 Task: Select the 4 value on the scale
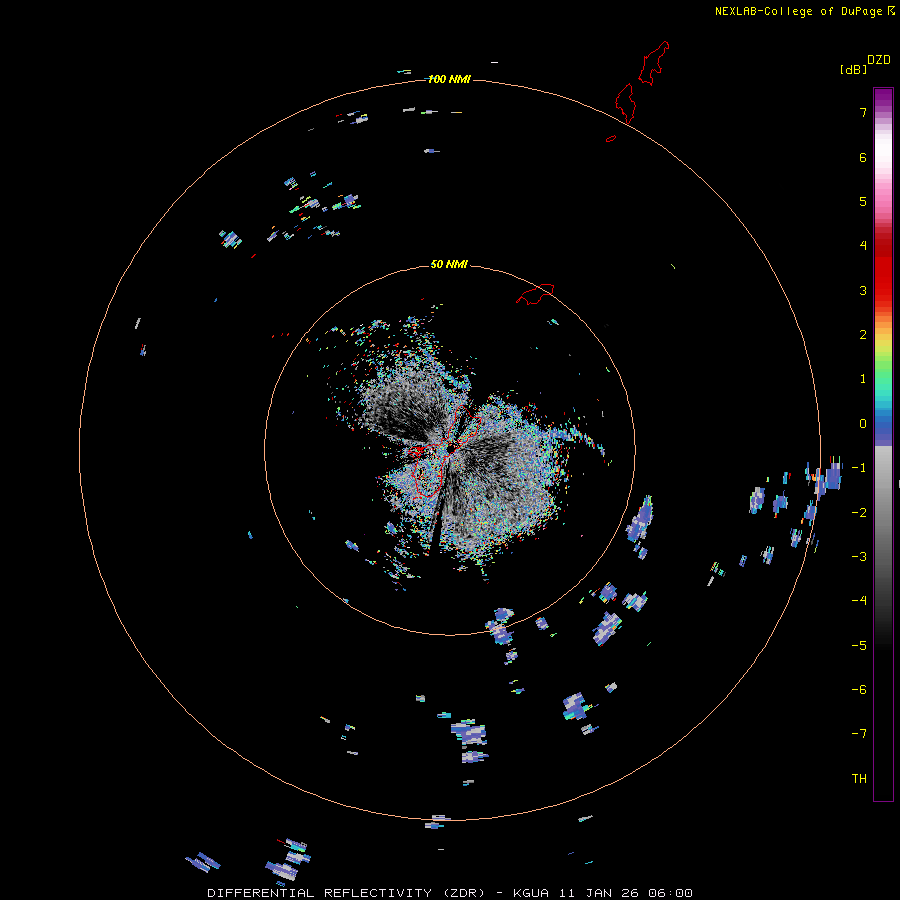863,246
